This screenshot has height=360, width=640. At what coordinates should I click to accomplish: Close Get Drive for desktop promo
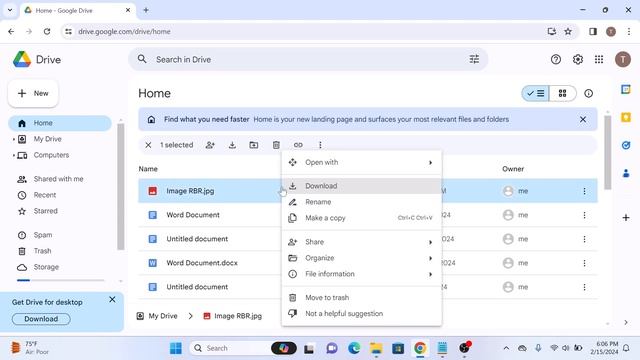pyautogui.click(x=112, y=300)
